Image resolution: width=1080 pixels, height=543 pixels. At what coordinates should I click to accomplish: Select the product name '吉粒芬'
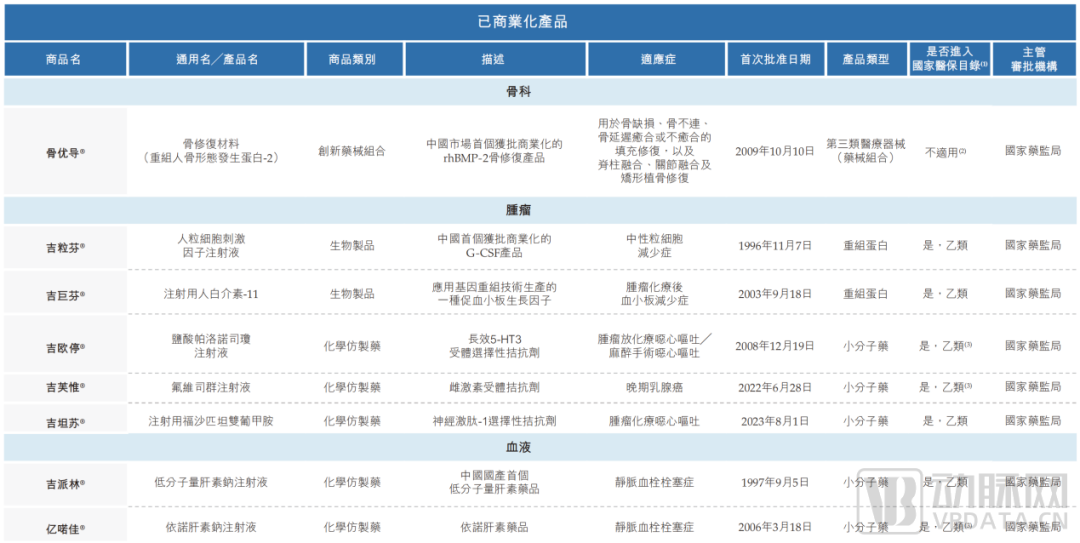click(x=65, y=246)
